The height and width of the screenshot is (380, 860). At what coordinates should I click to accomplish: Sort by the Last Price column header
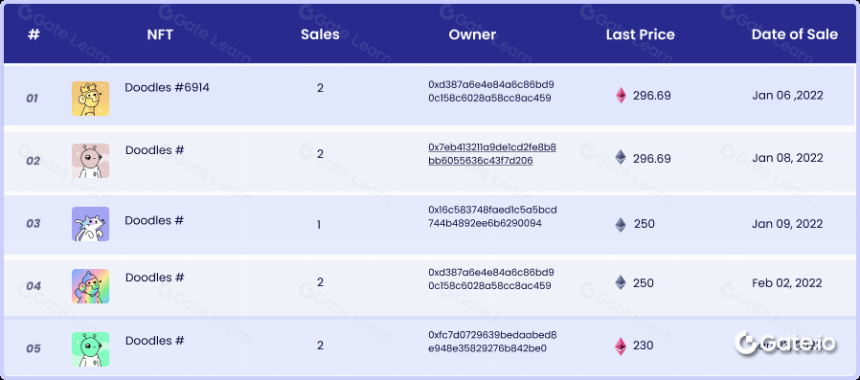(640, 35)
